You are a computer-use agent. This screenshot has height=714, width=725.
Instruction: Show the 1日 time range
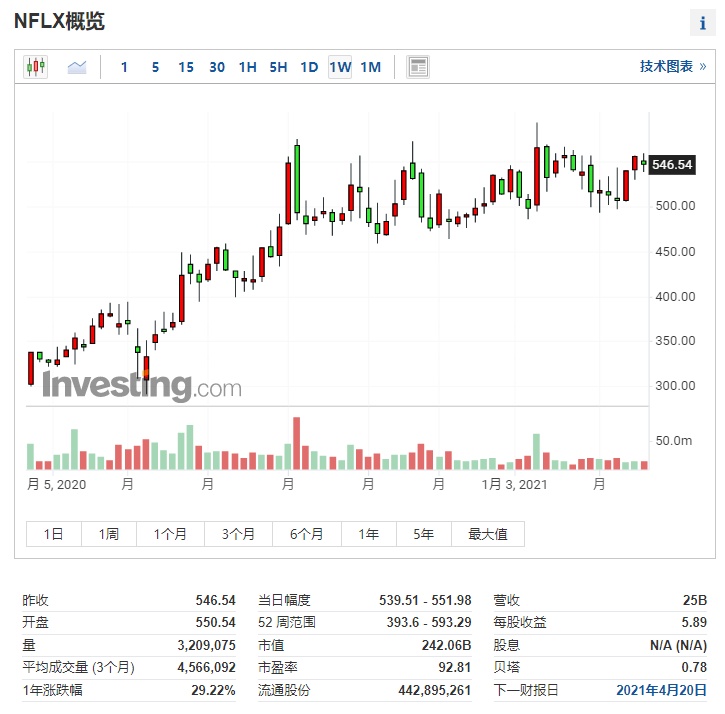click(x=54, y=534)
